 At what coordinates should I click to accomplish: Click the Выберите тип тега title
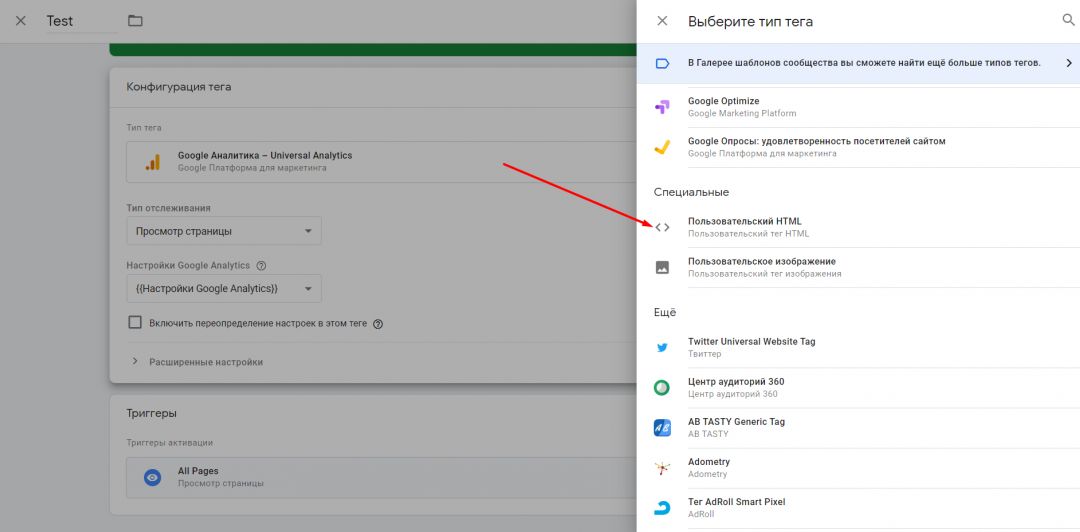[x=750, y=21]
